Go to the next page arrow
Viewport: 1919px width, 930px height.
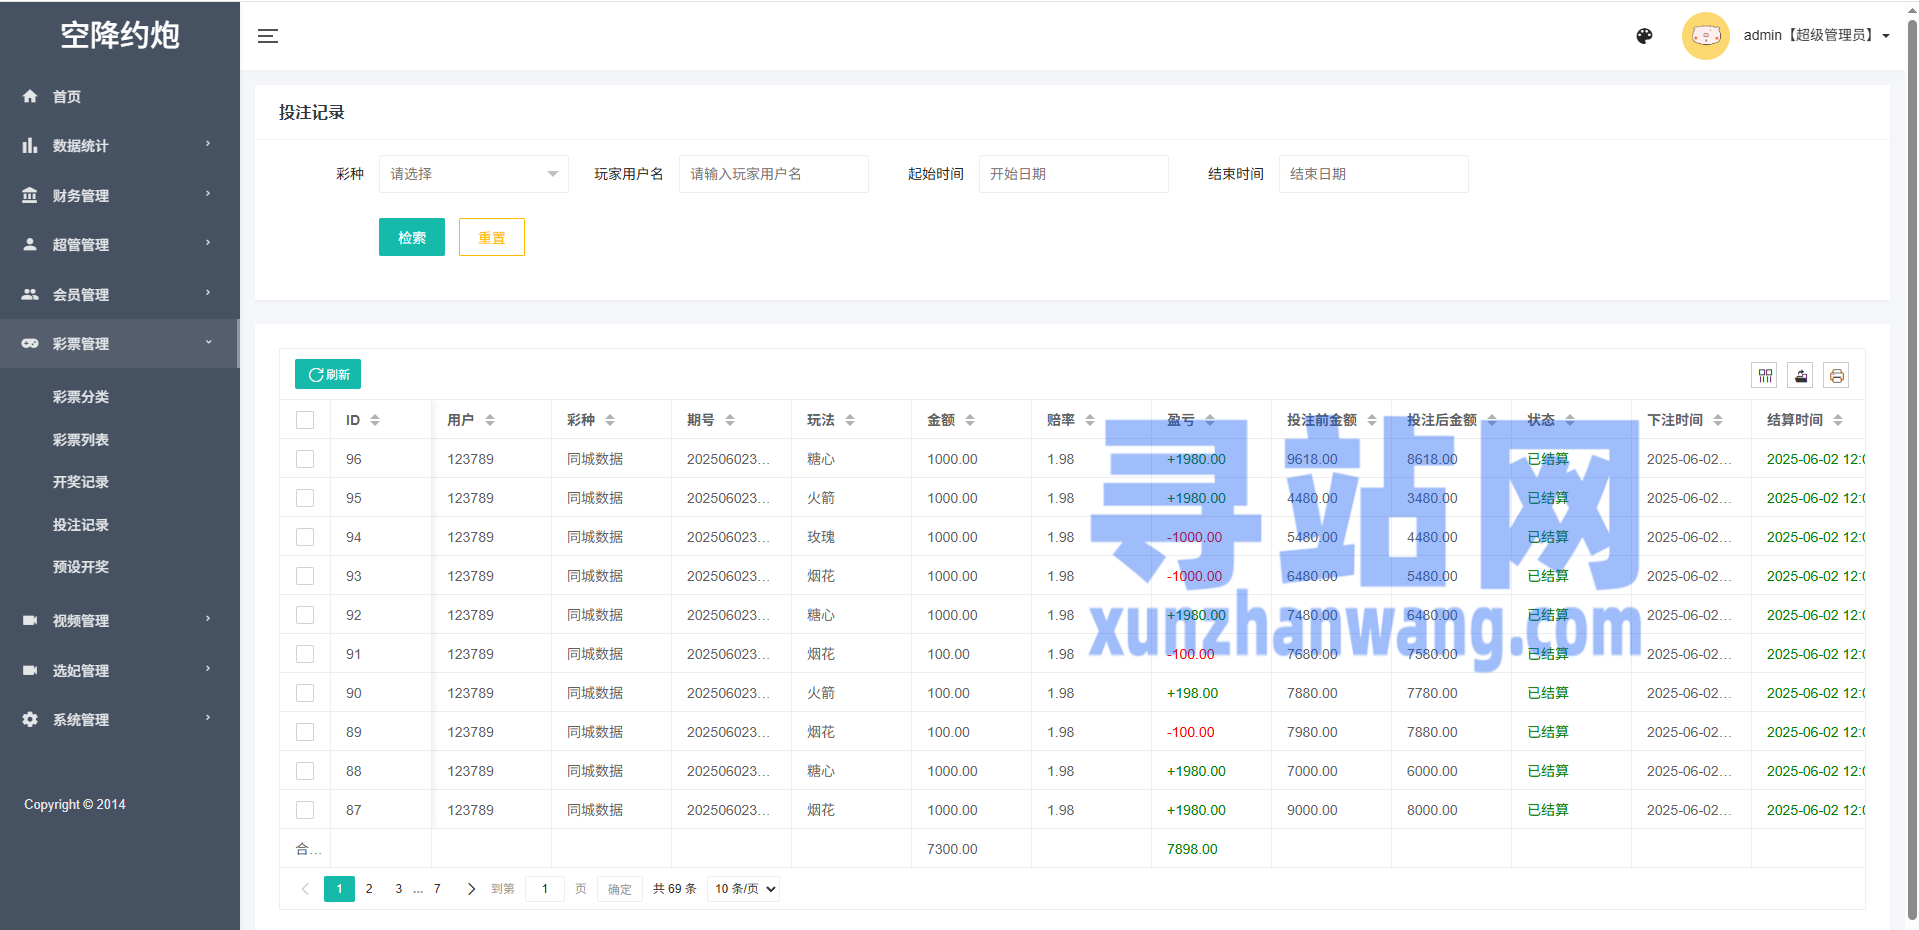point(471,889)
